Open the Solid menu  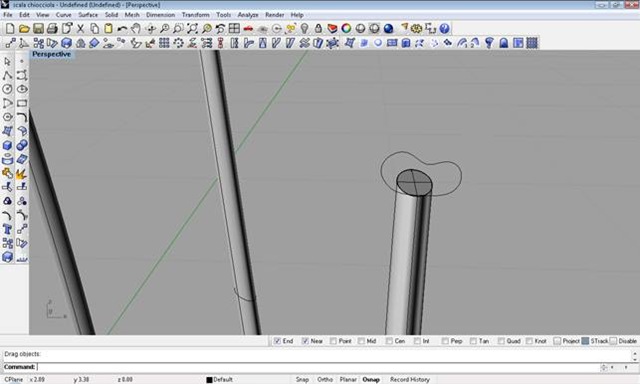(111, 15)
